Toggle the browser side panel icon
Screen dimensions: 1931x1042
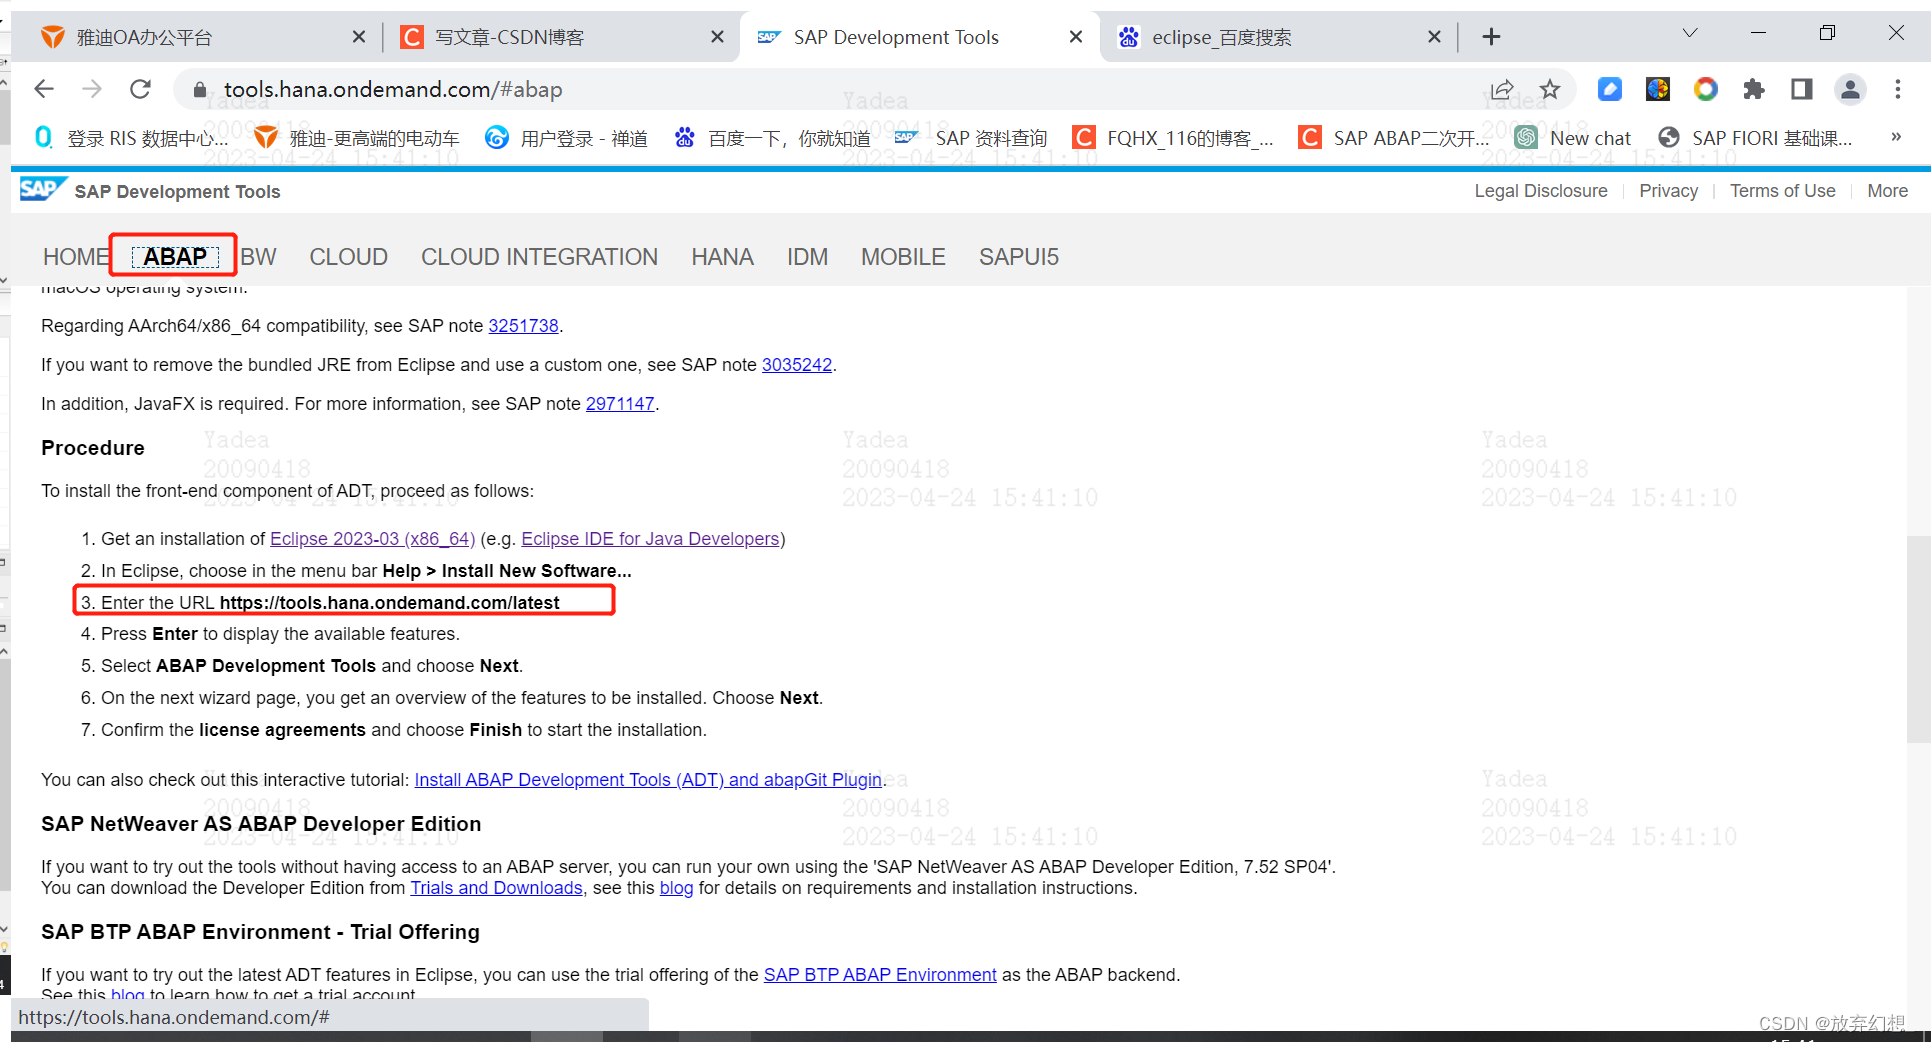(1802, 89)
